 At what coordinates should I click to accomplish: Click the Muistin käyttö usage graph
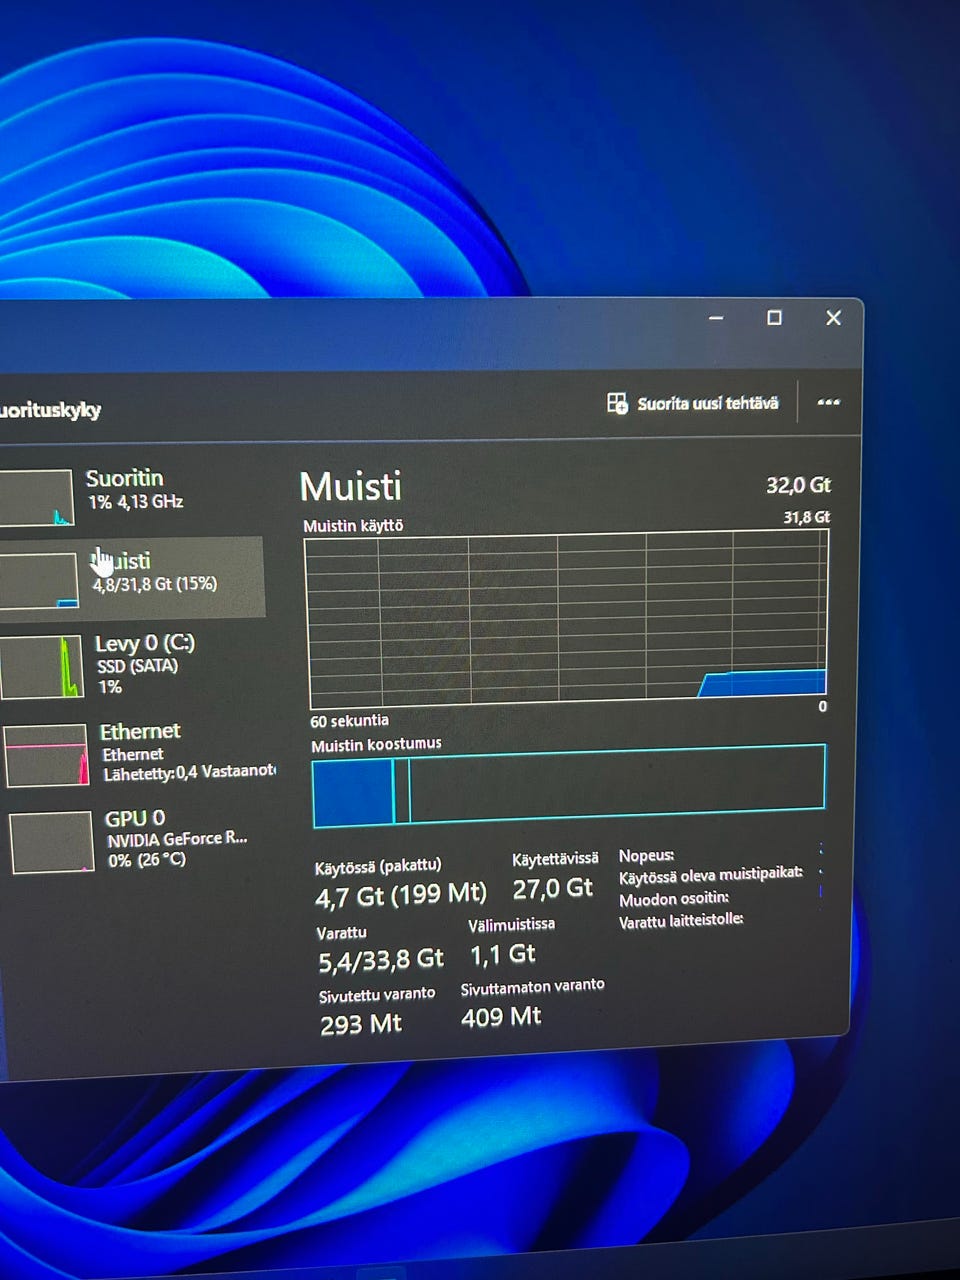coord(567,618)
